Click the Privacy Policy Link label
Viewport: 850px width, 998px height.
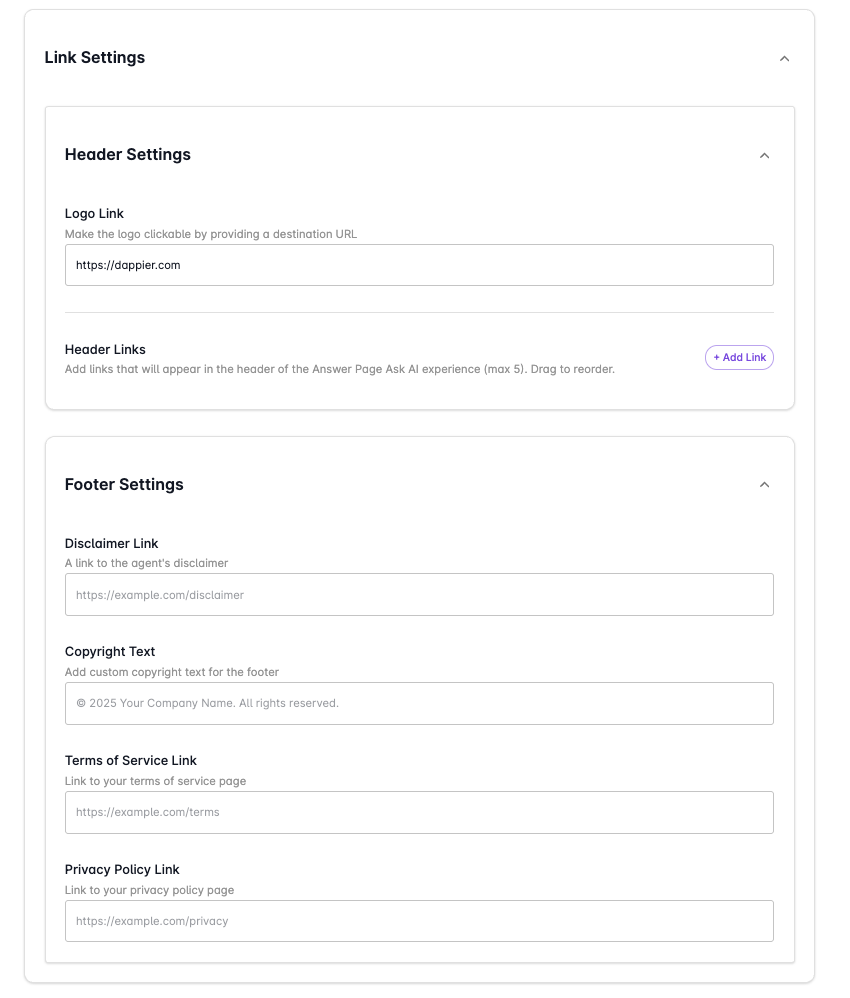click(x=122, y=869)
